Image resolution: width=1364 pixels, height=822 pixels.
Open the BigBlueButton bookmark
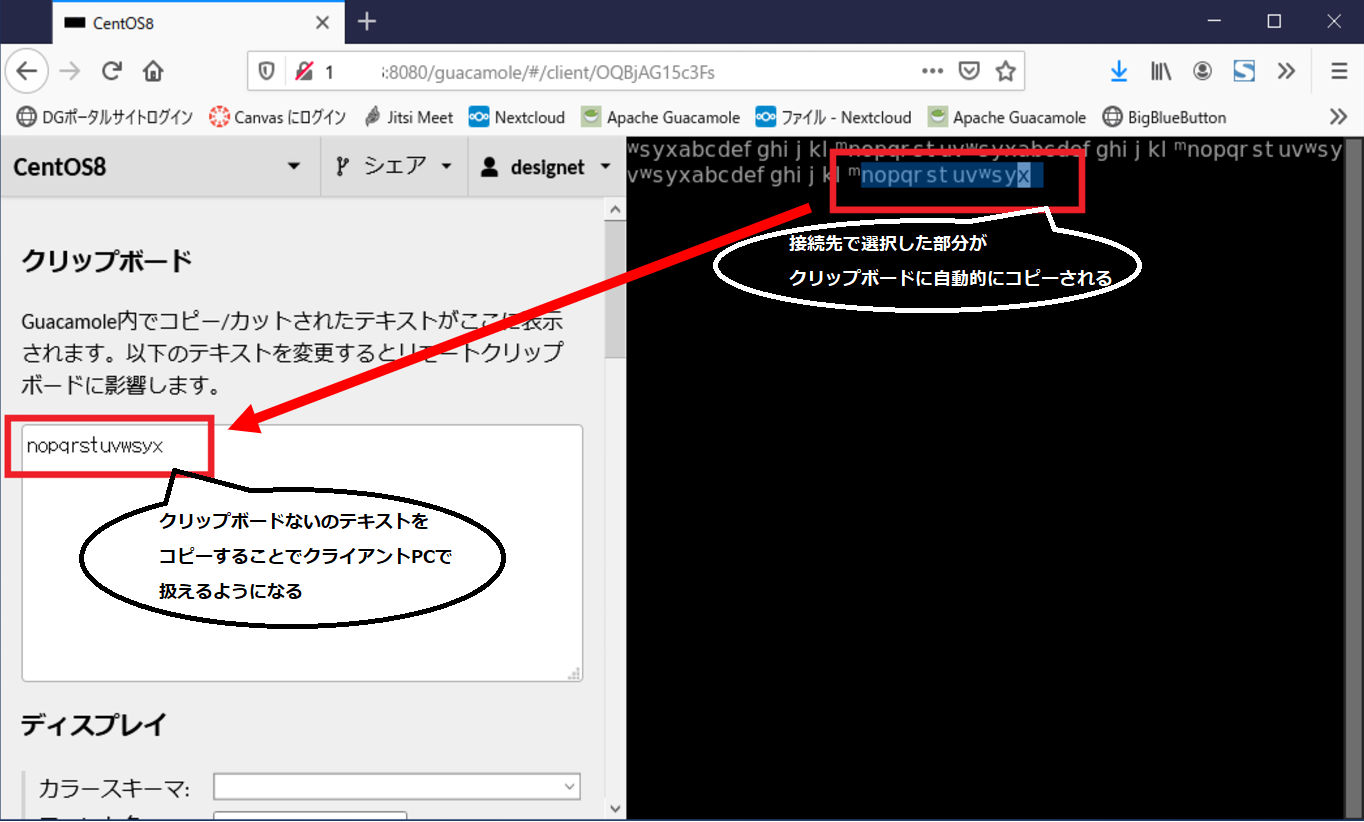(x=1164, y=117)
